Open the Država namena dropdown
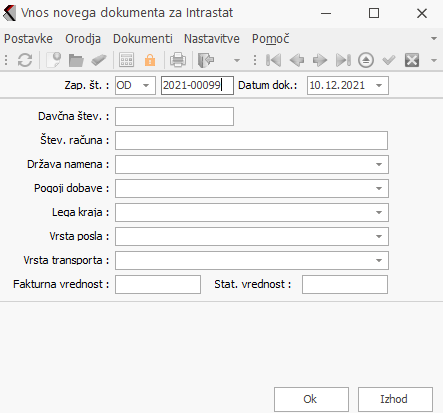This screenshot has height=413, width=443. pos(379,164)
